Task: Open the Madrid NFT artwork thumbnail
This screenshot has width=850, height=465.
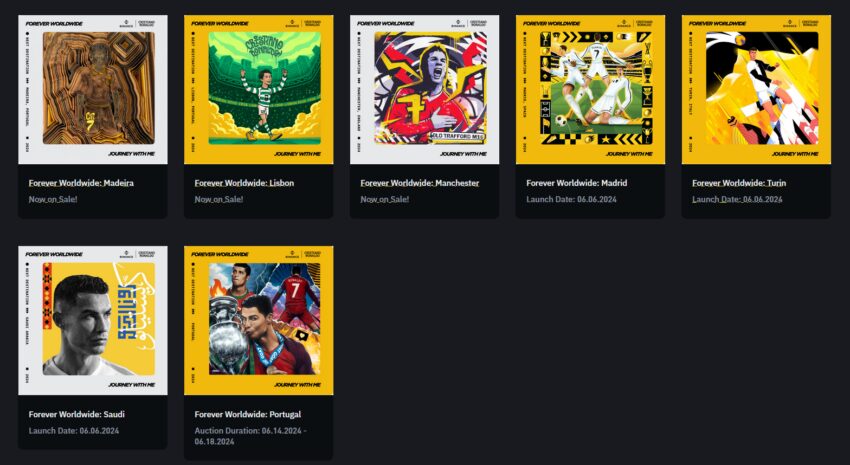Action: pyautogui.click(x=590, y=89)
